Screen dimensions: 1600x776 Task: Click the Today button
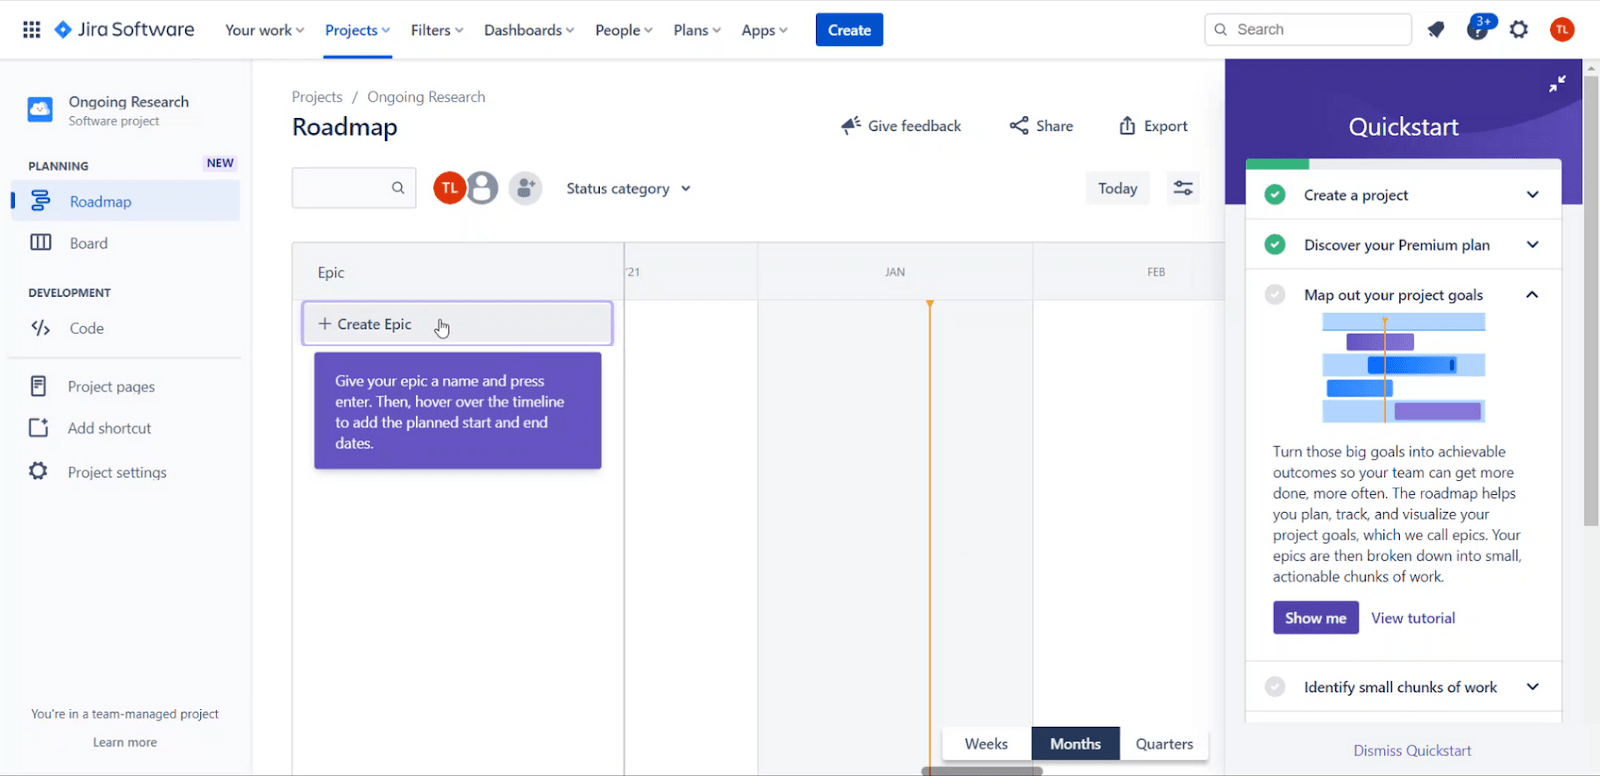click(x=1117, y=188)
